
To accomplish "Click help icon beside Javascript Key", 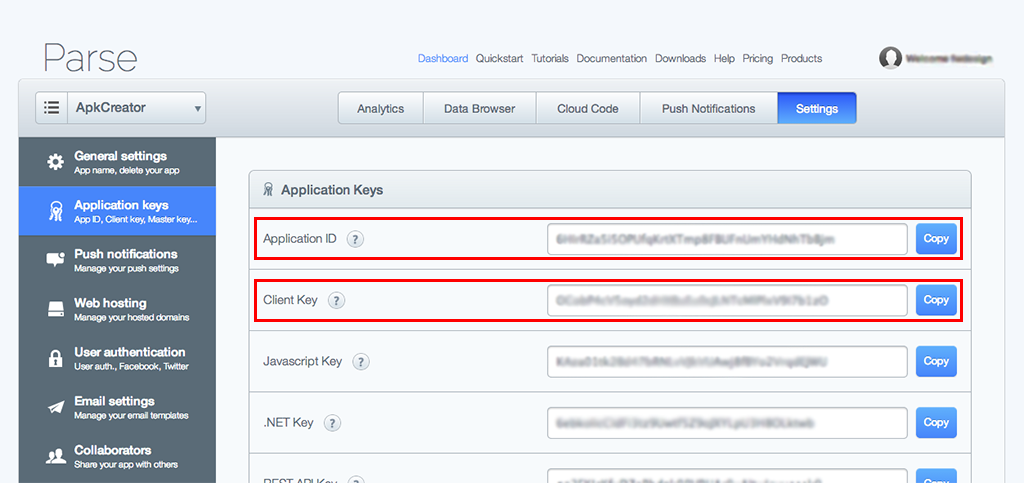I will 361,362.
